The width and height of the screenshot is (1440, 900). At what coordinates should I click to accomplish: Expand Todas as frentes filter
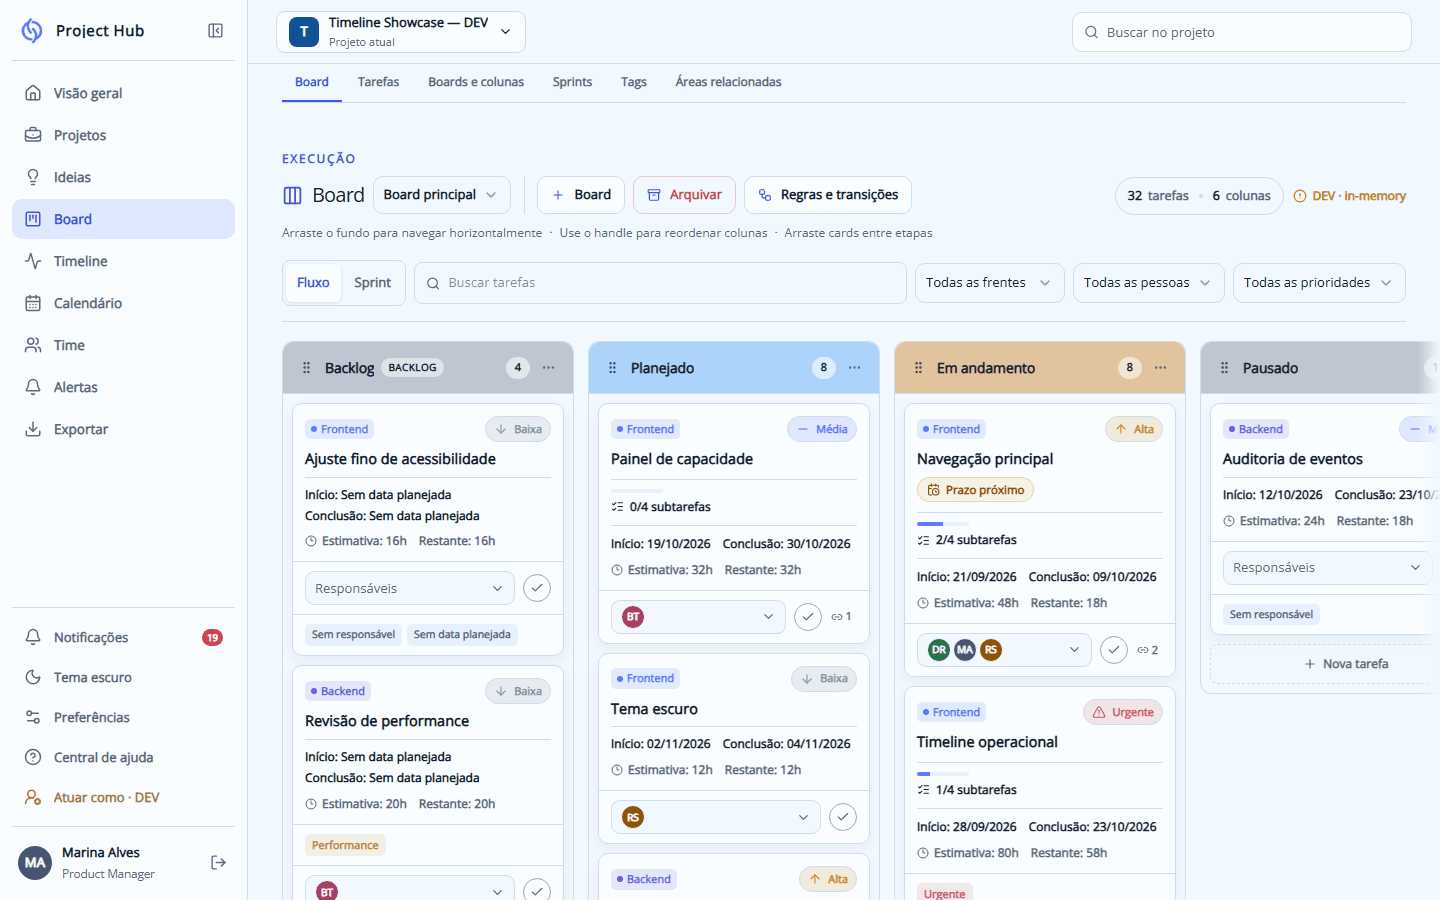coord(988,283)
